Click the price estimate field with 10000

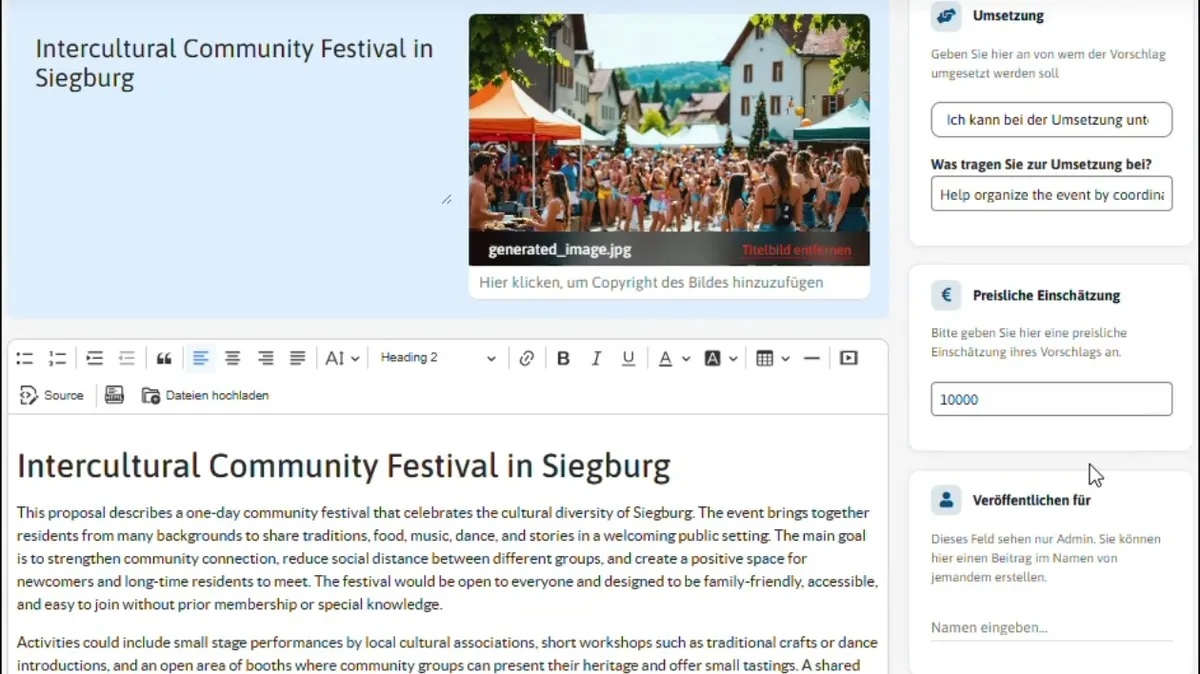pos(1051,399)
